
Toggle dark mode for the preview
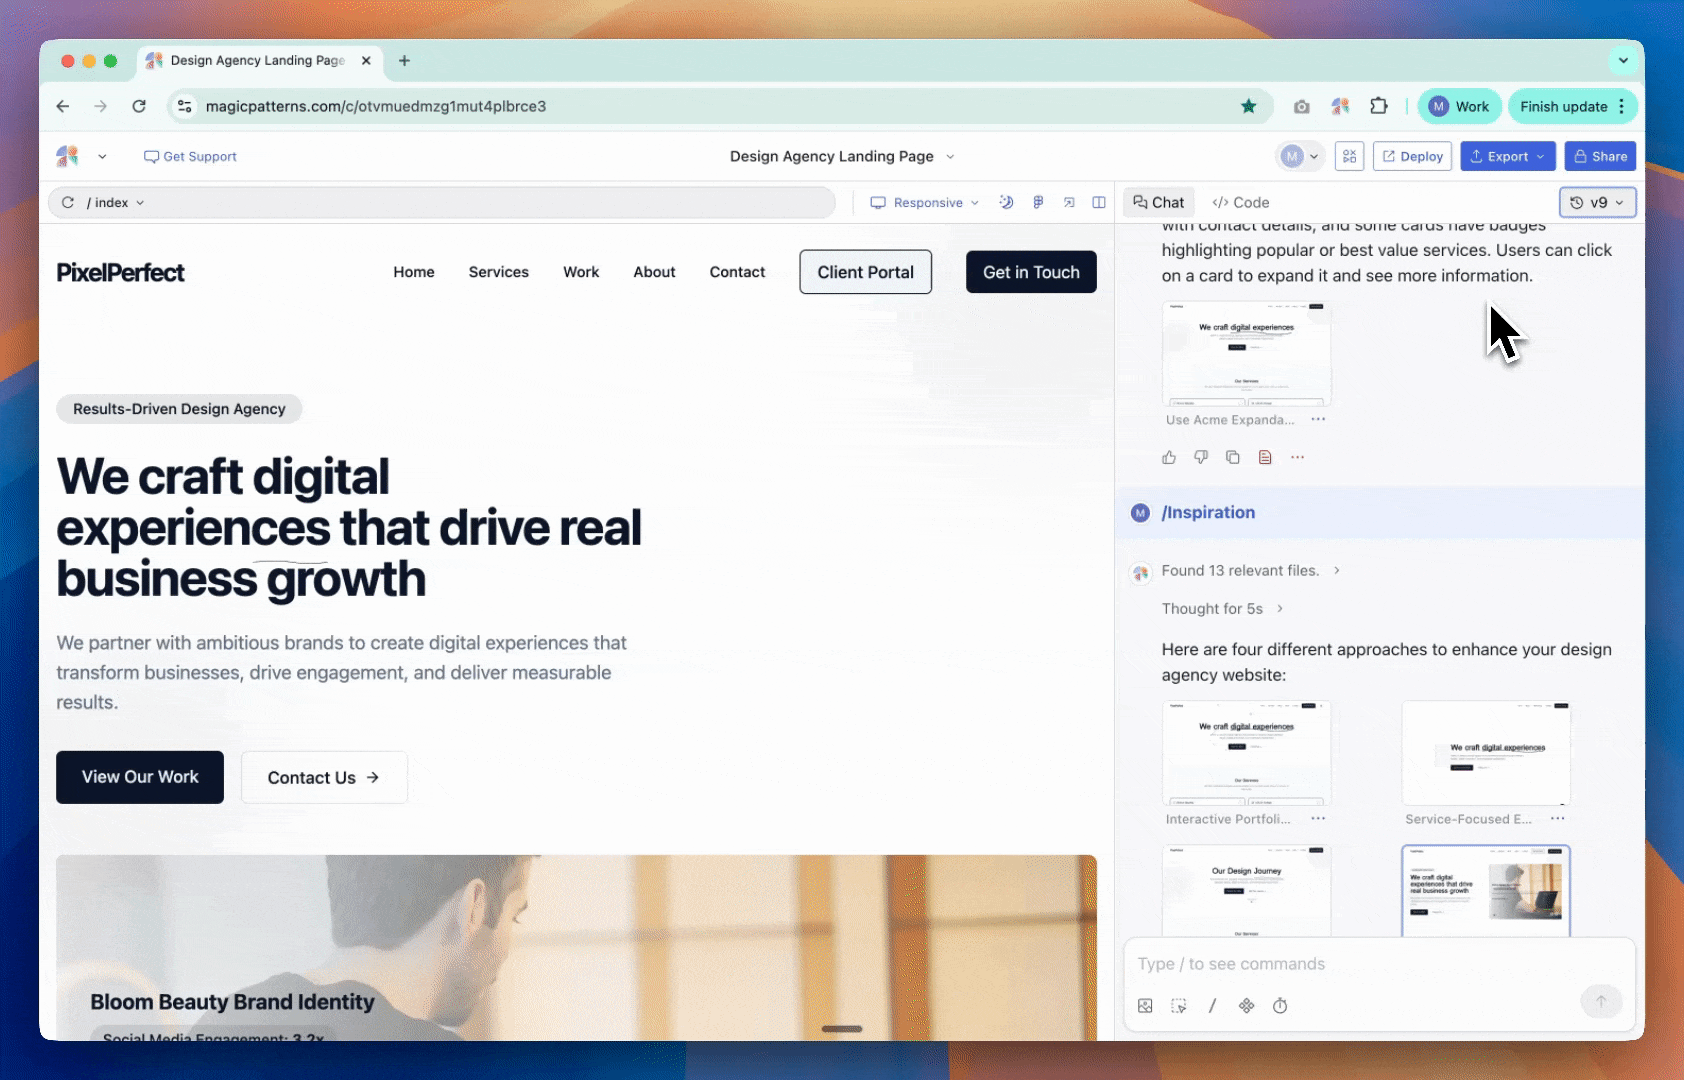click(x=1006, y=202)
